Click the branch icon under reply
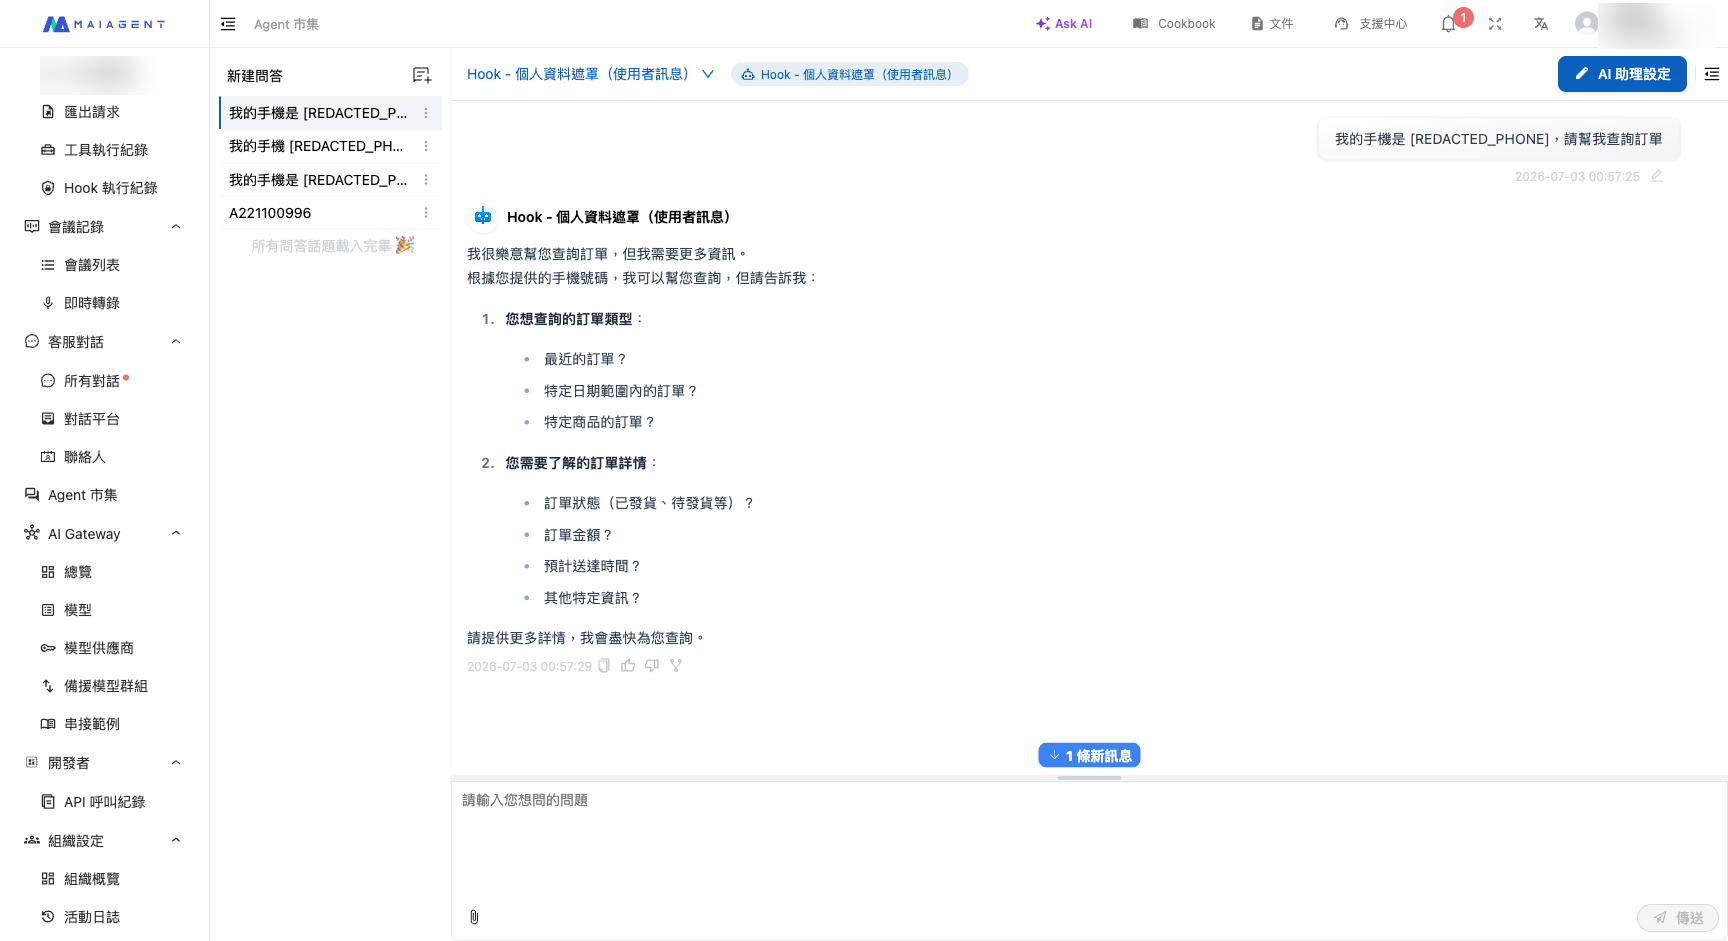1728x941 pixels. pyautogui.click(x=676, y=666)
